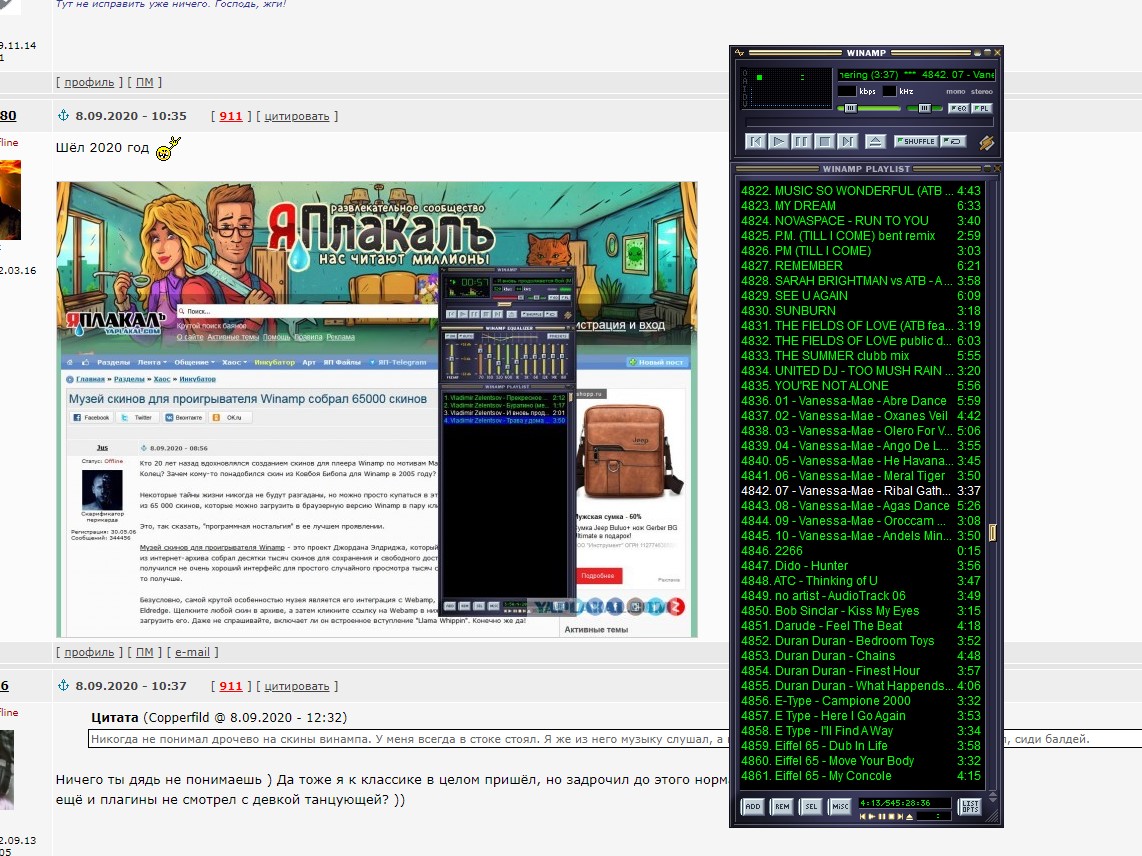Click the Eject open-file button
Viewport: 1142px width, 856px height.
(x=875, y=142)
